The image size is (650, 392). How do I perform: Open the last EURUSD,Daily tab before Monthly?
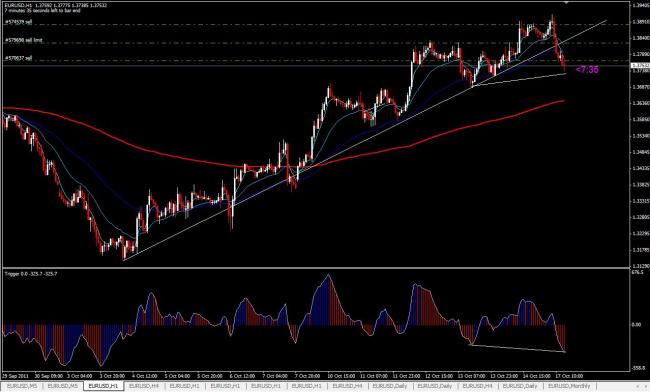coord(520,386)
